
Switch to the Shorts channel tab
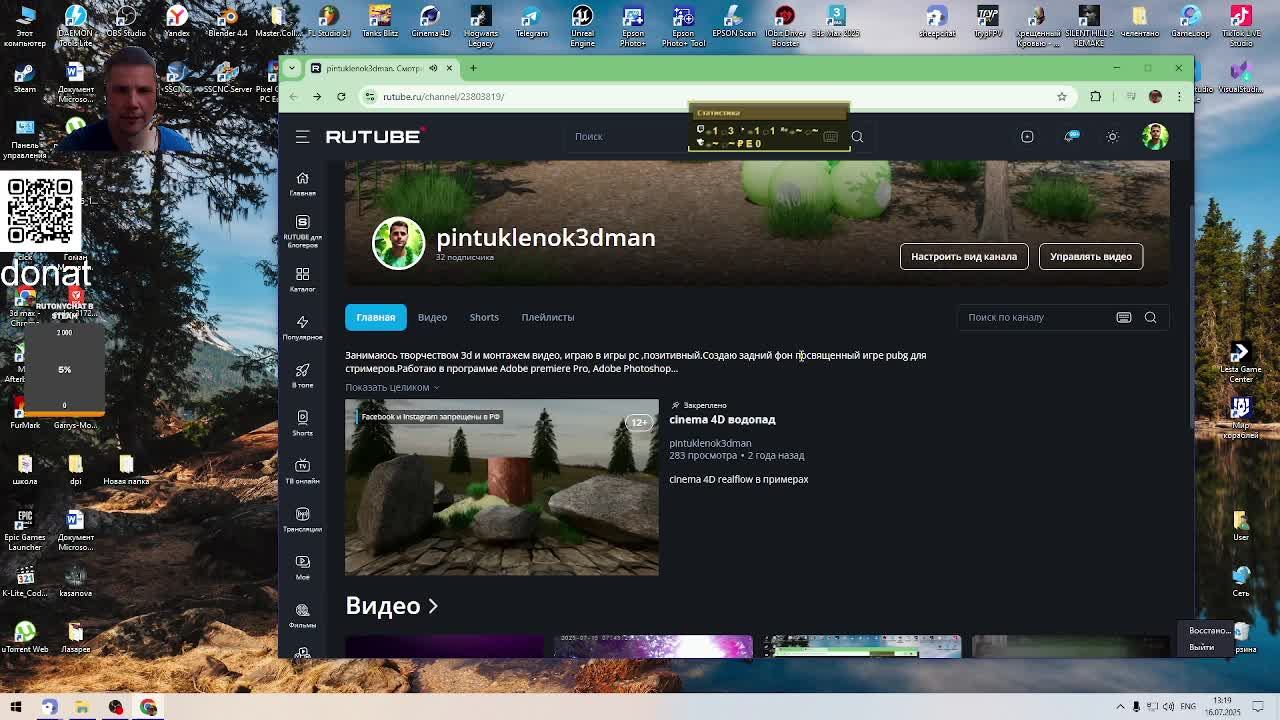(x=484, y=317)
